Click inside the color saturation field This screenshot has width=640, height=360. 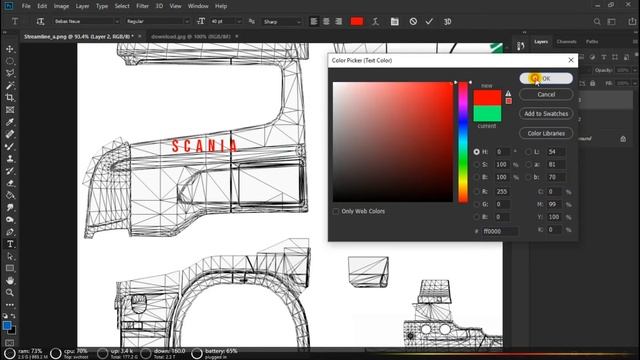coord(393,142)
